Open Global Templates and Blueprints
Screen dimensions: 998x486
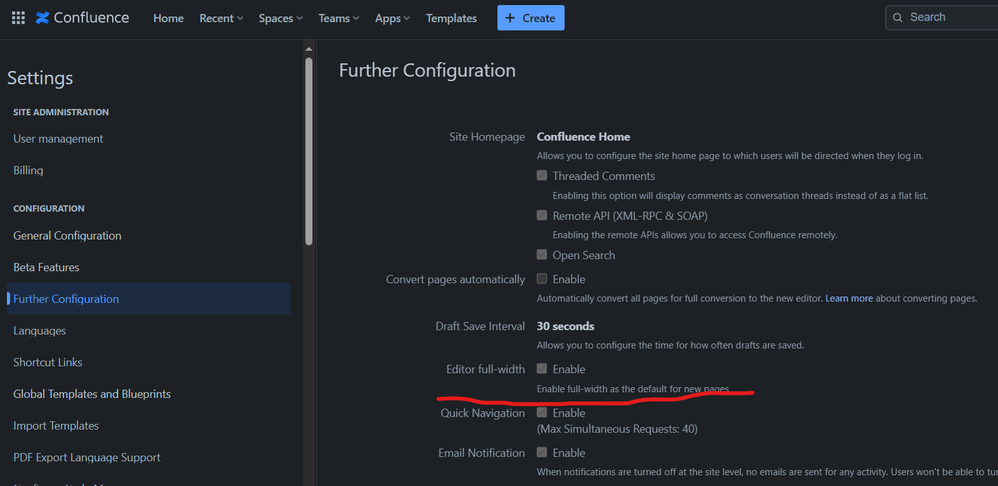pos(92,394)
